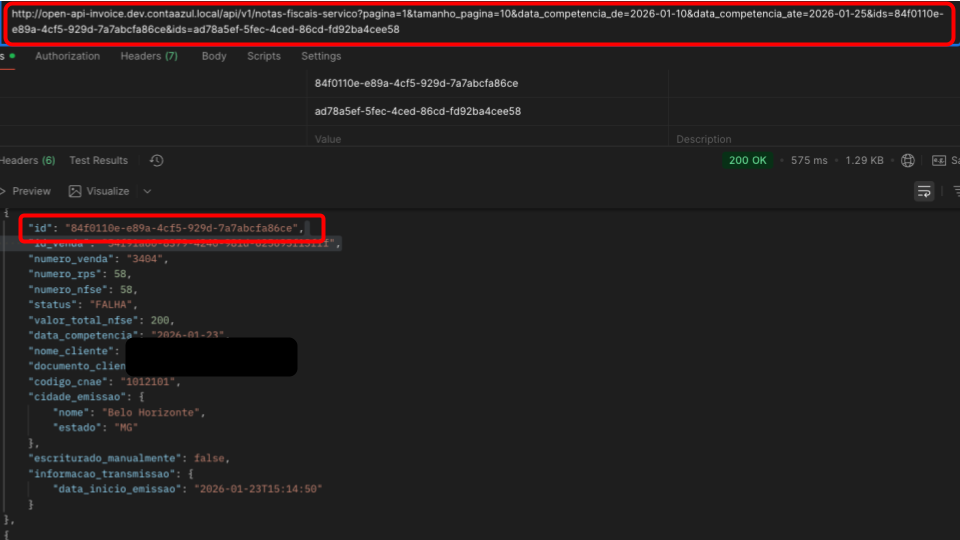Viewport: 960px width, 540px height.
Task: Click the 575 ms response time
Action: click(x=809, y=160)
